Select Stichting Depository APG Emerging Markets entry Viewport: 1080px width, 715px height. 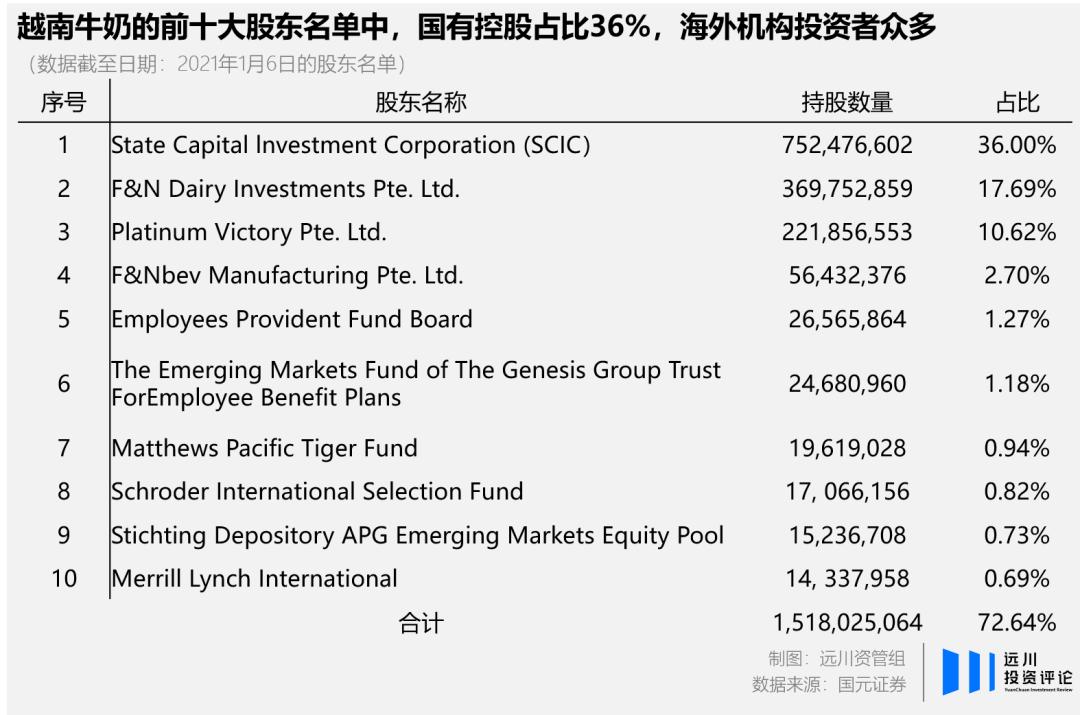tap(418, 535)
